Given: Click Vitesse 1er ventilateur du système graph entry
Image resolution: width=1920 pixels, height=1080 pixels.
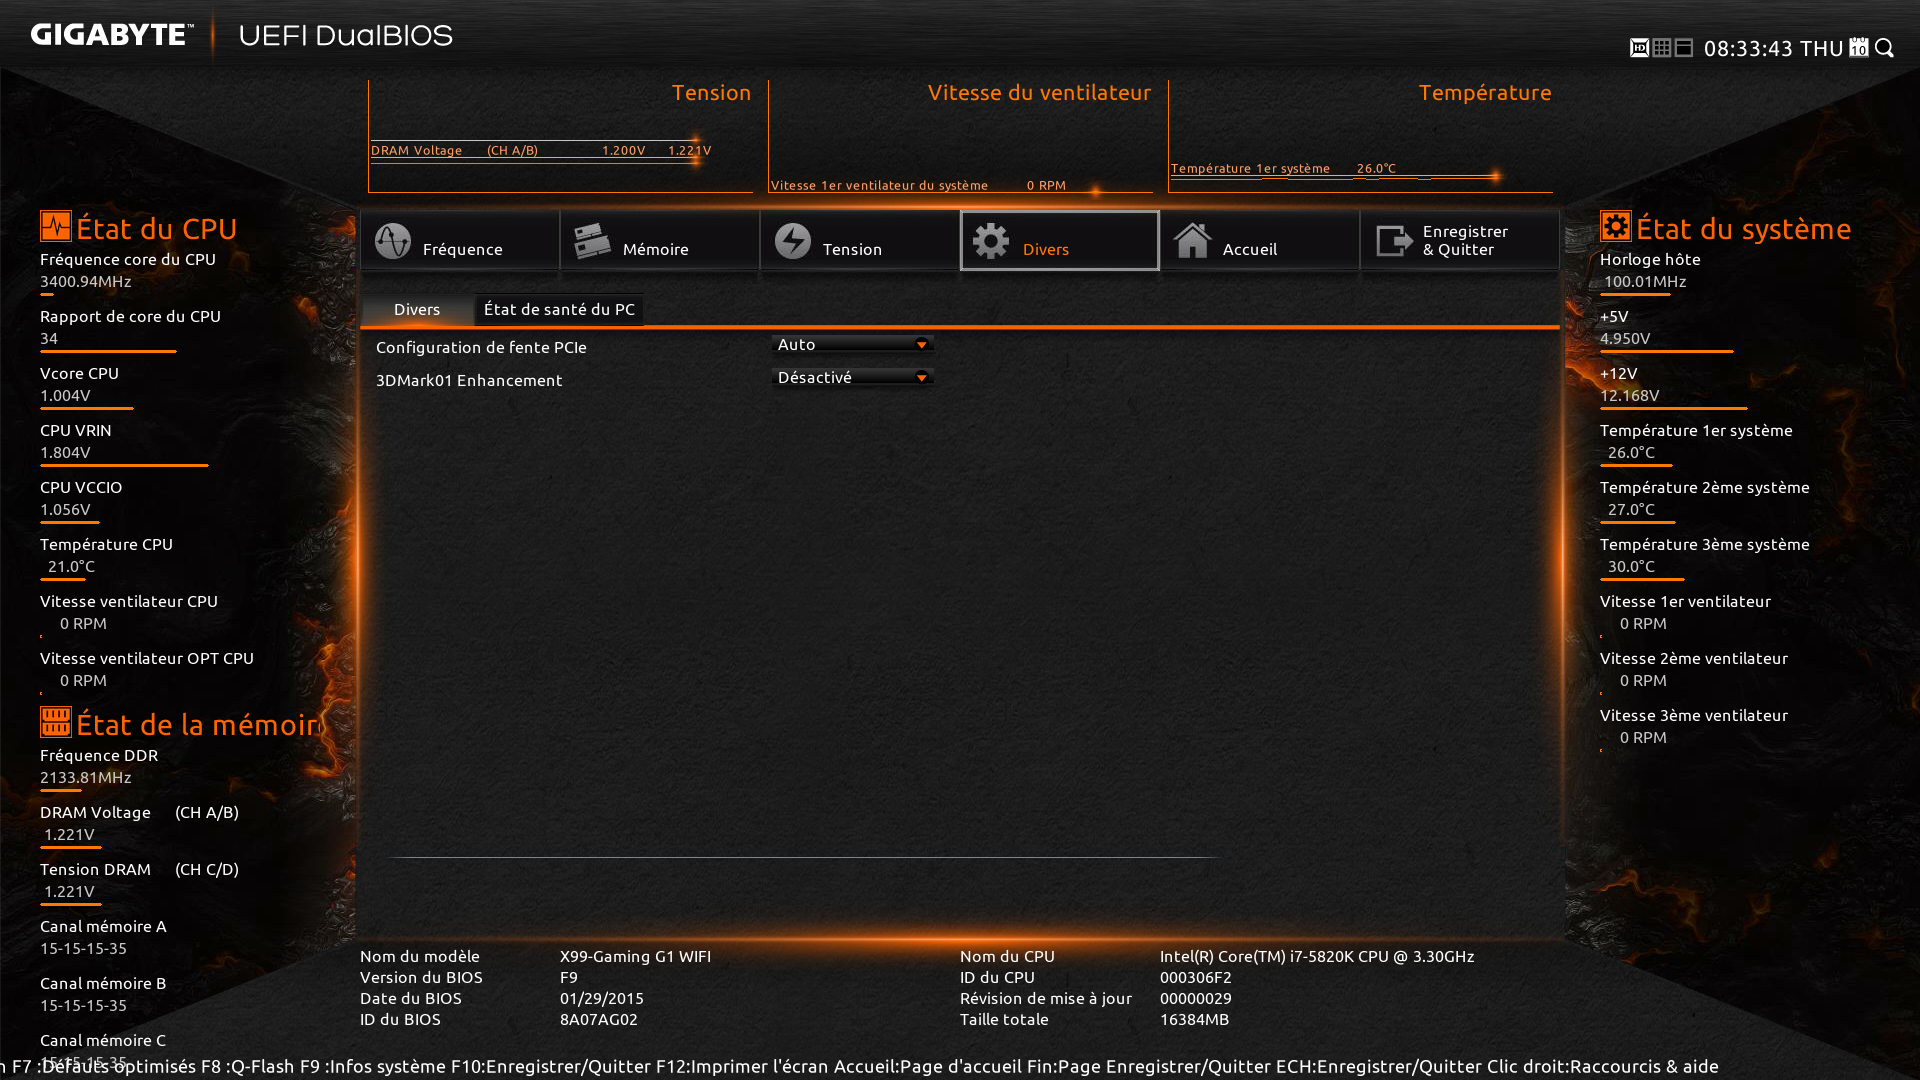Looking at the screenshot, I should coord(918,185).
